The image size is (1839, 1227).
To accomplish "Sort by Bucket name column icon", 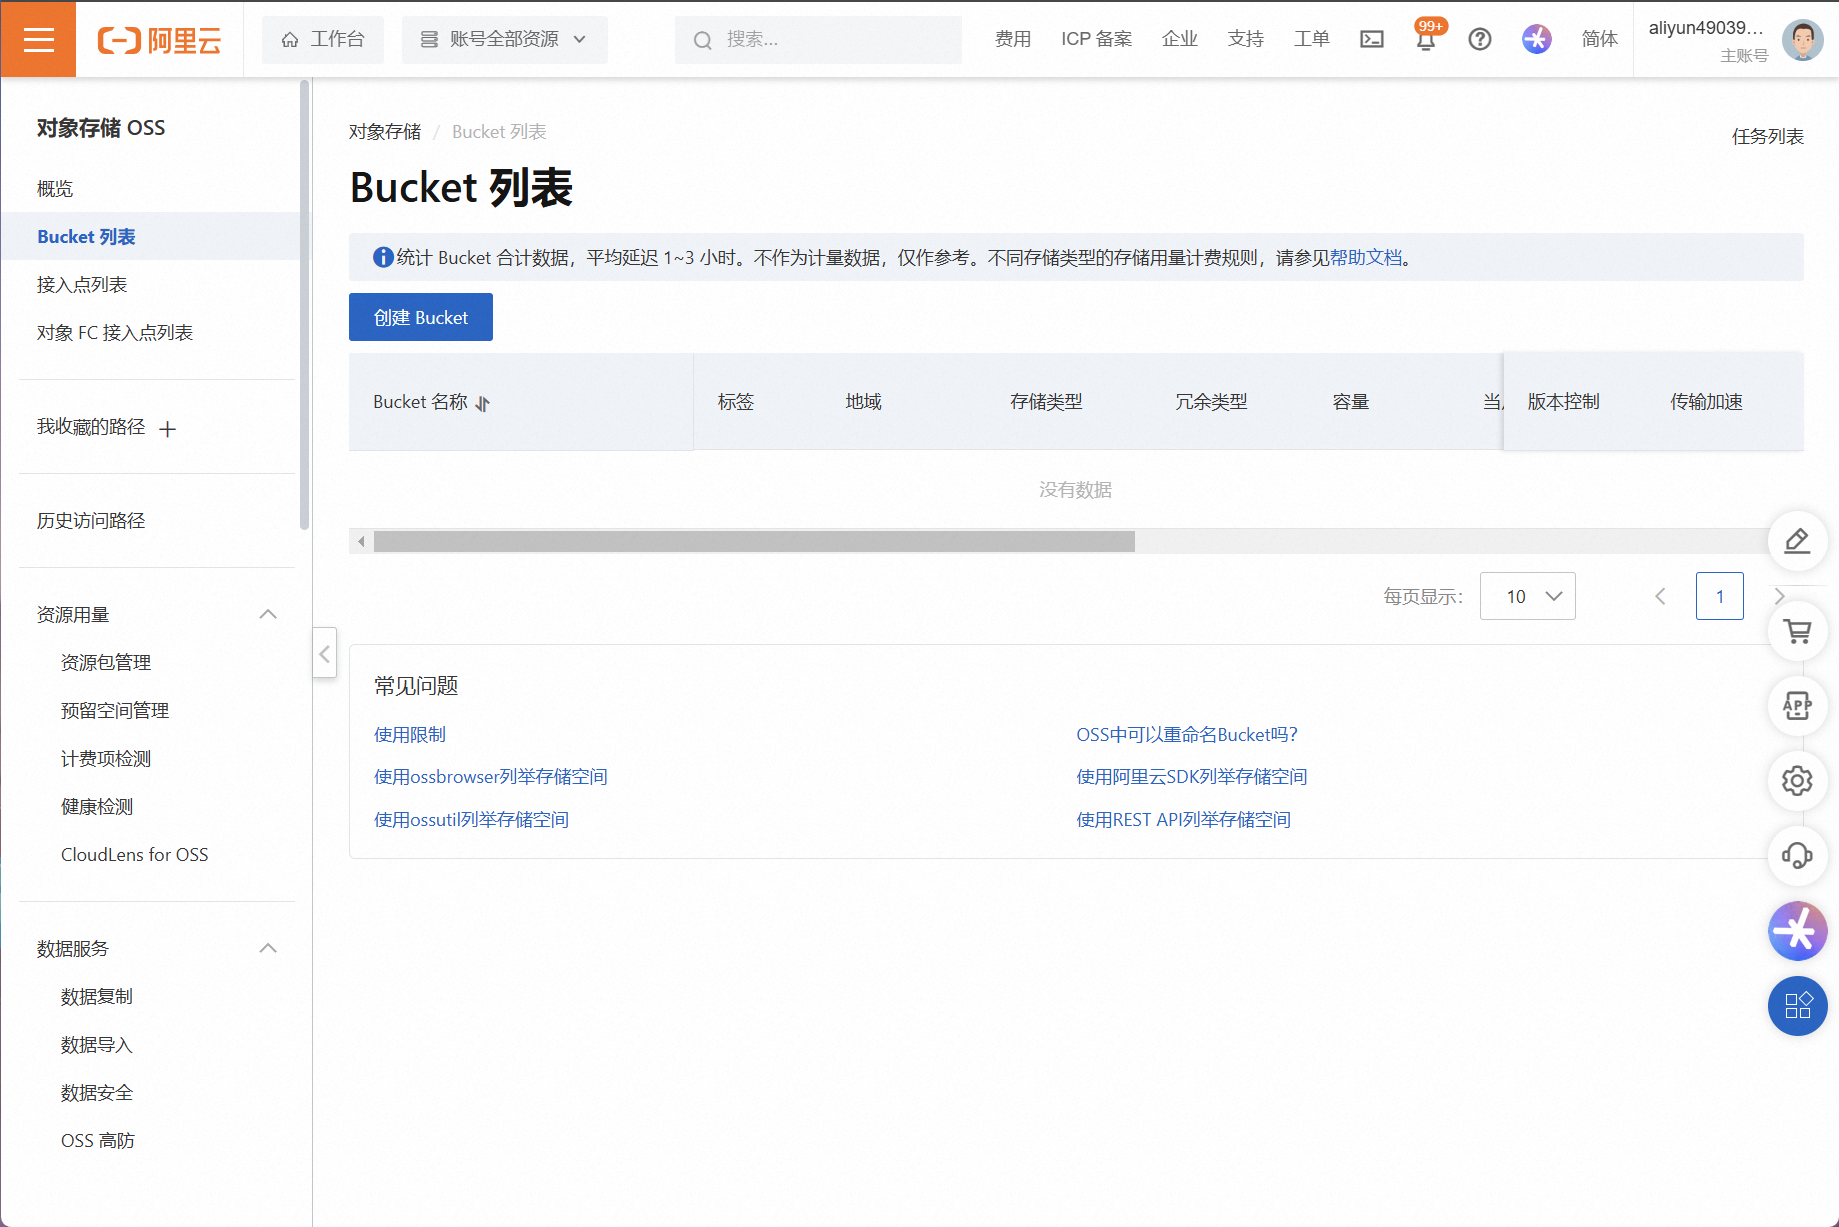I will click(x=483, y=403).
